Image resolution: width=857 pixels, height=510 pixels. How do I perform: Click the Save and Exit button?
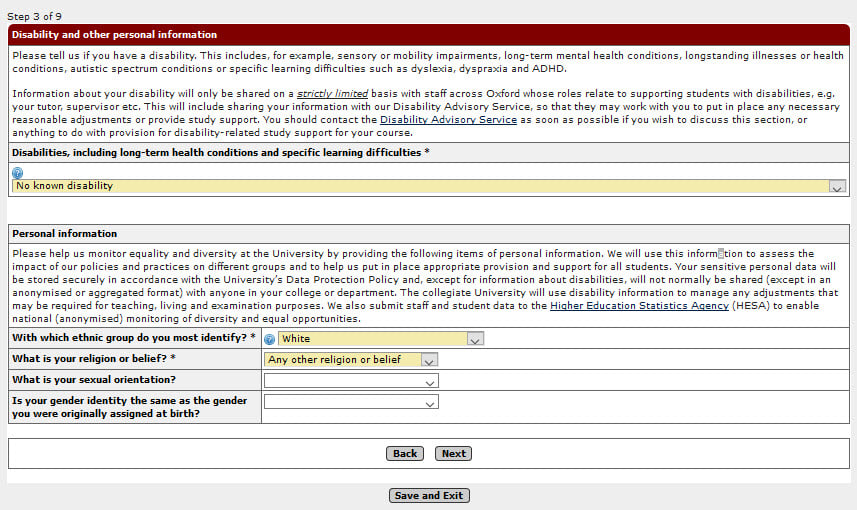pyautogui.click(x=429, y=496)
